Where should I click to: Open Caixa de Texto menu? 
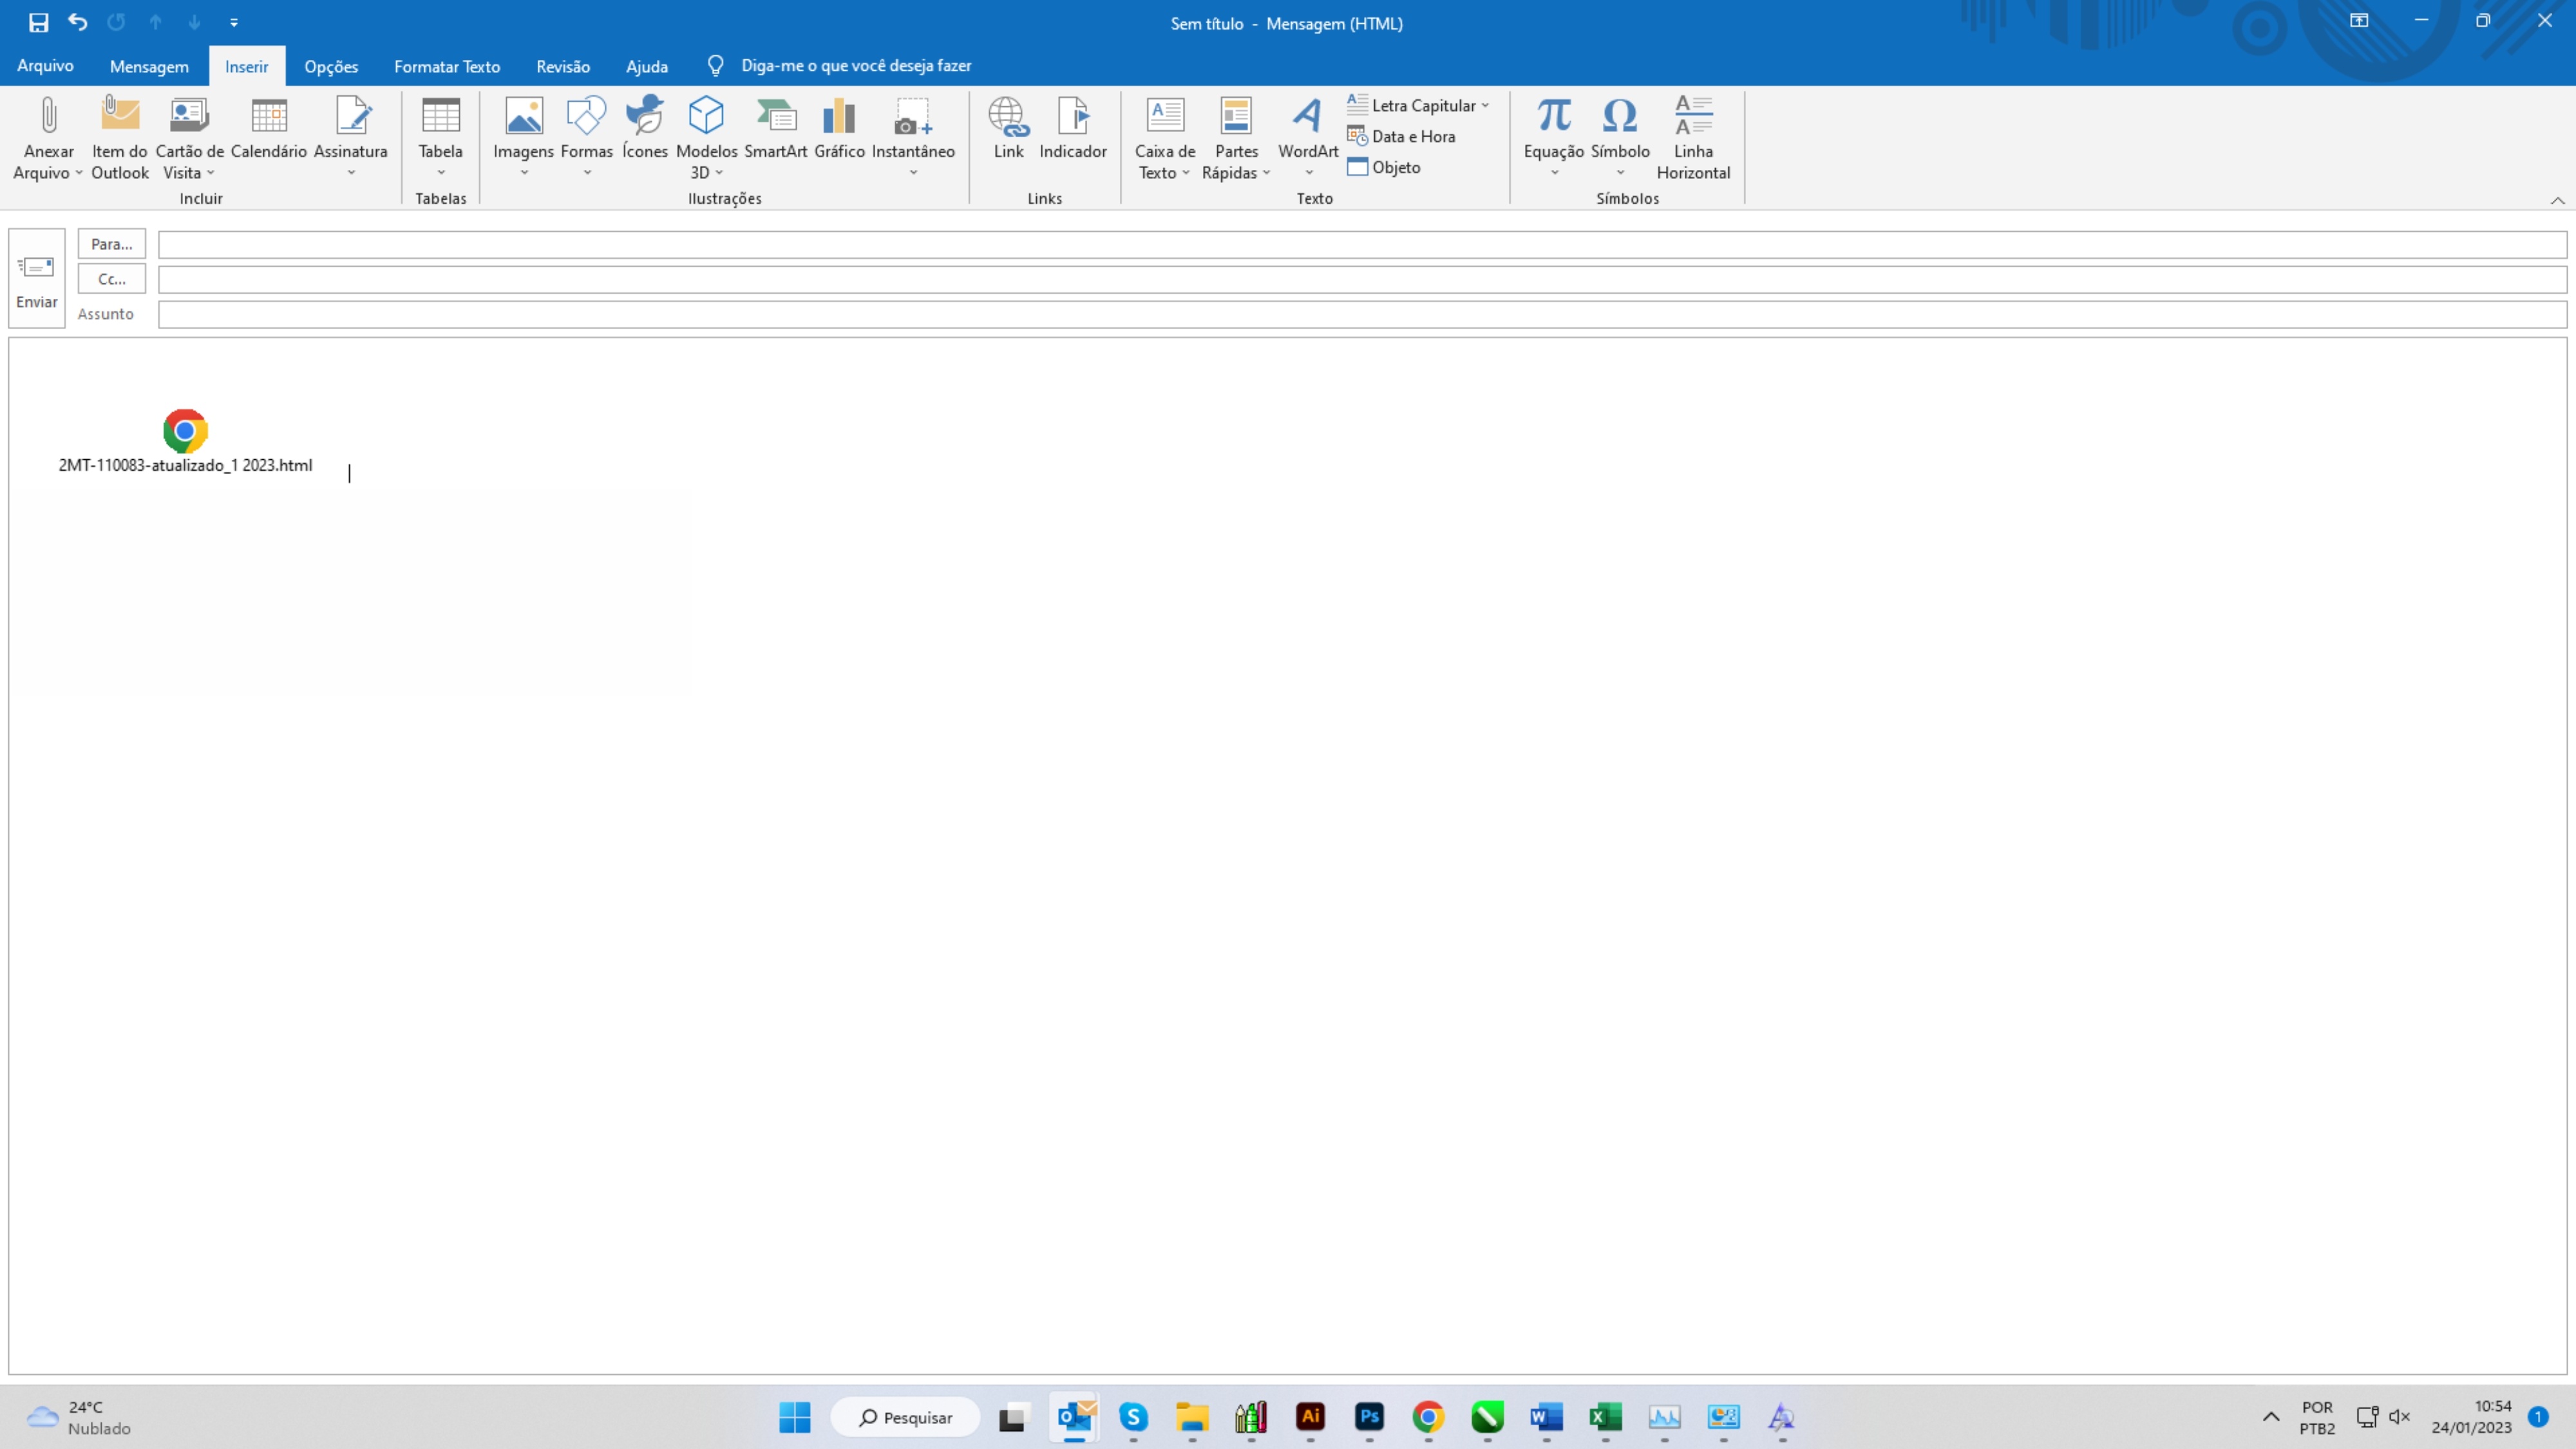pyautogui.click(x=1165, y=139)
